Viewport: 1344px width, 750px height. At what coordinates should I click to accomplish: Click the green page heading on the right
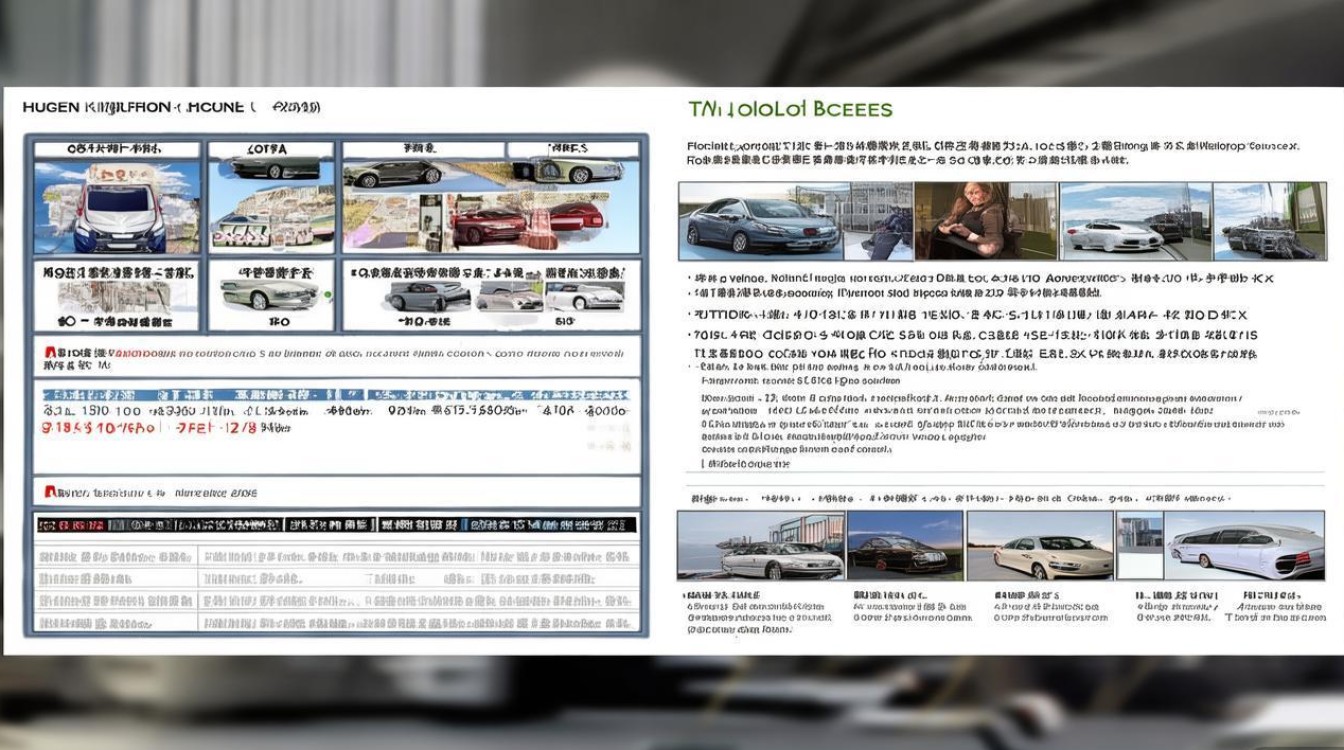coord(790,109)
